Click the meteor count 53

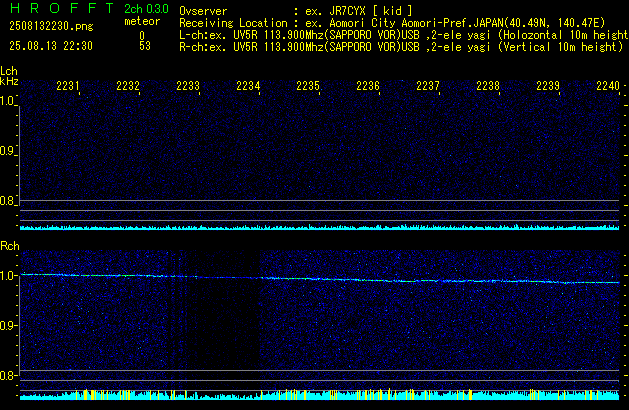[x=145, y=46]
